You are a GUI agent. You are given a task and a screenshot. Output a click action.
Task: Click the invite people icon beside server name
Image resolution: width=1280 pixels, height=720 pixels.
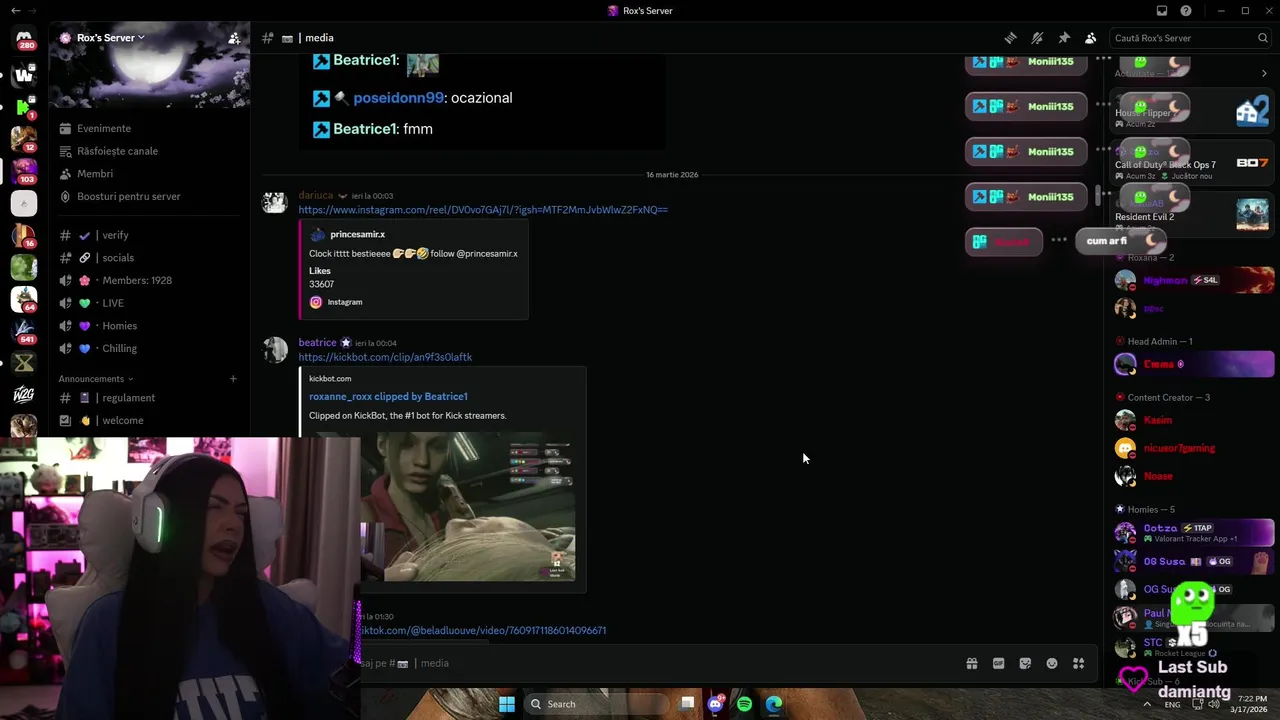point(234,38)
